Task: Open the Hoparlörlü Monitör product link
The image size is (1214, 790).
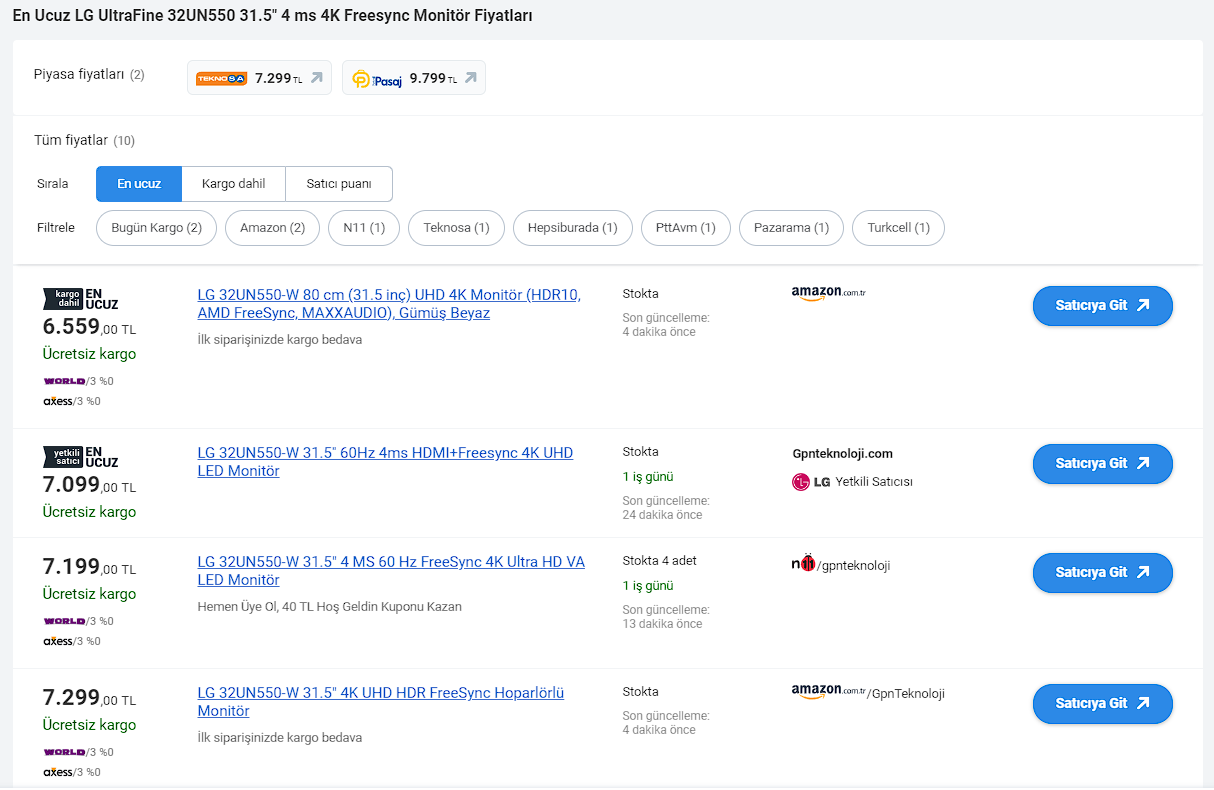Action: click(x=380, y=702)
